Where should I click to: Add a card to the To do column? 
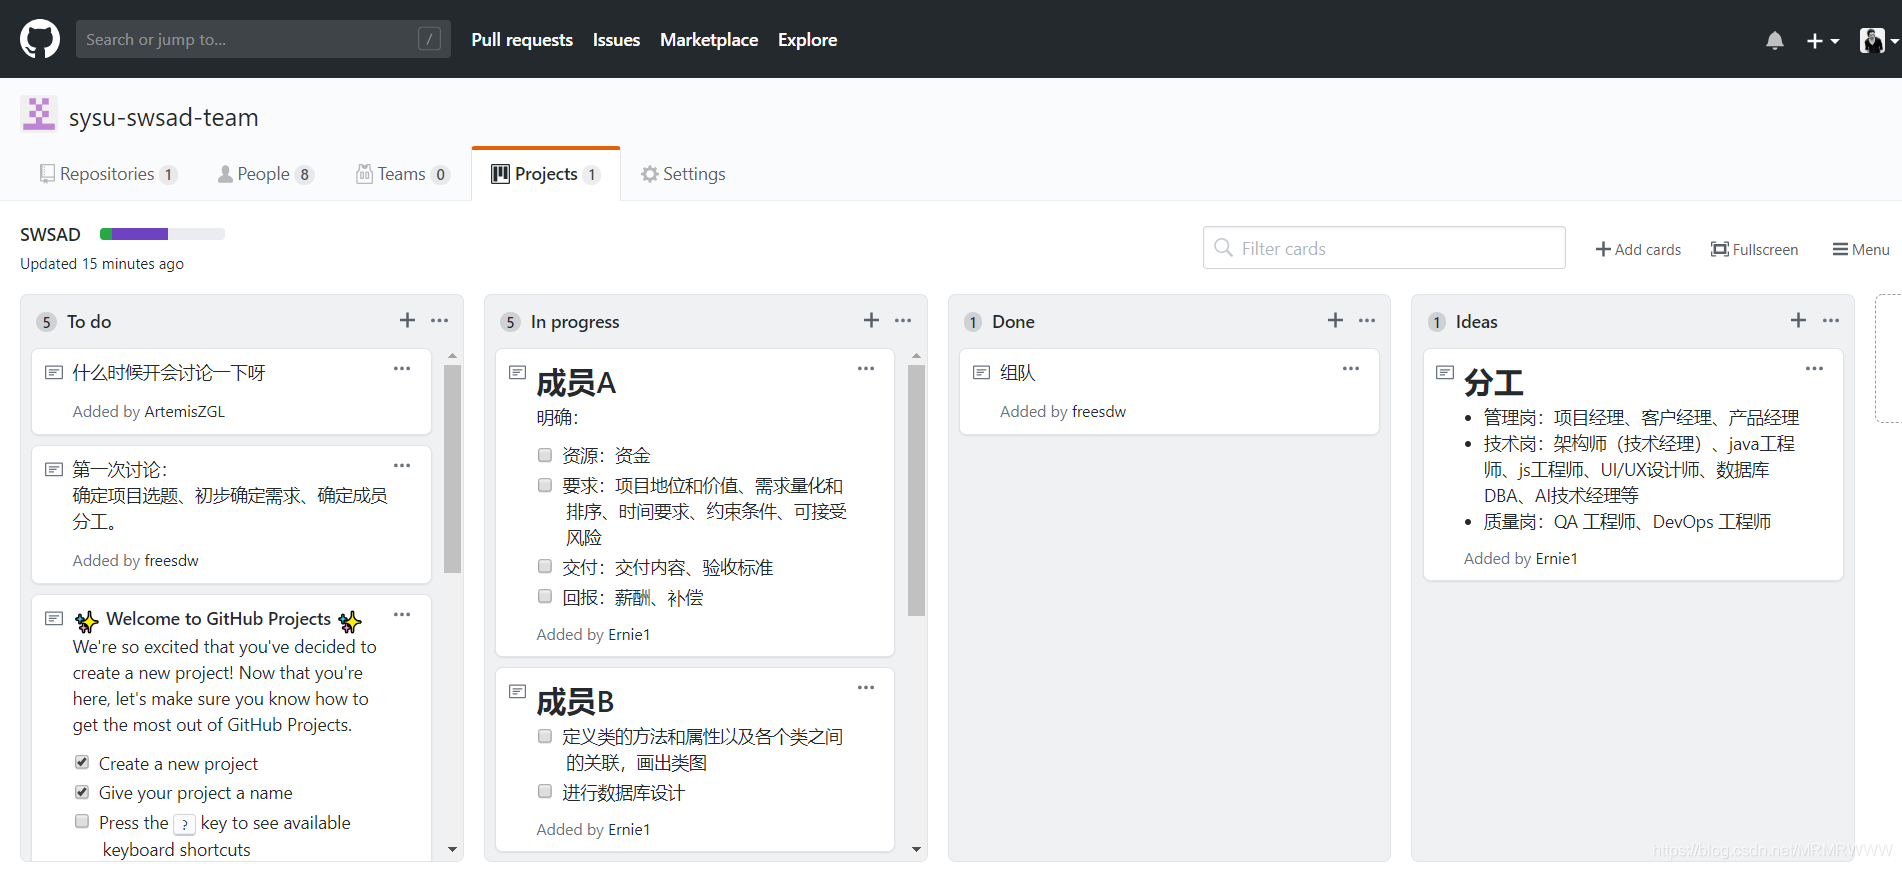pyautogui.click(x=407, y=320)
